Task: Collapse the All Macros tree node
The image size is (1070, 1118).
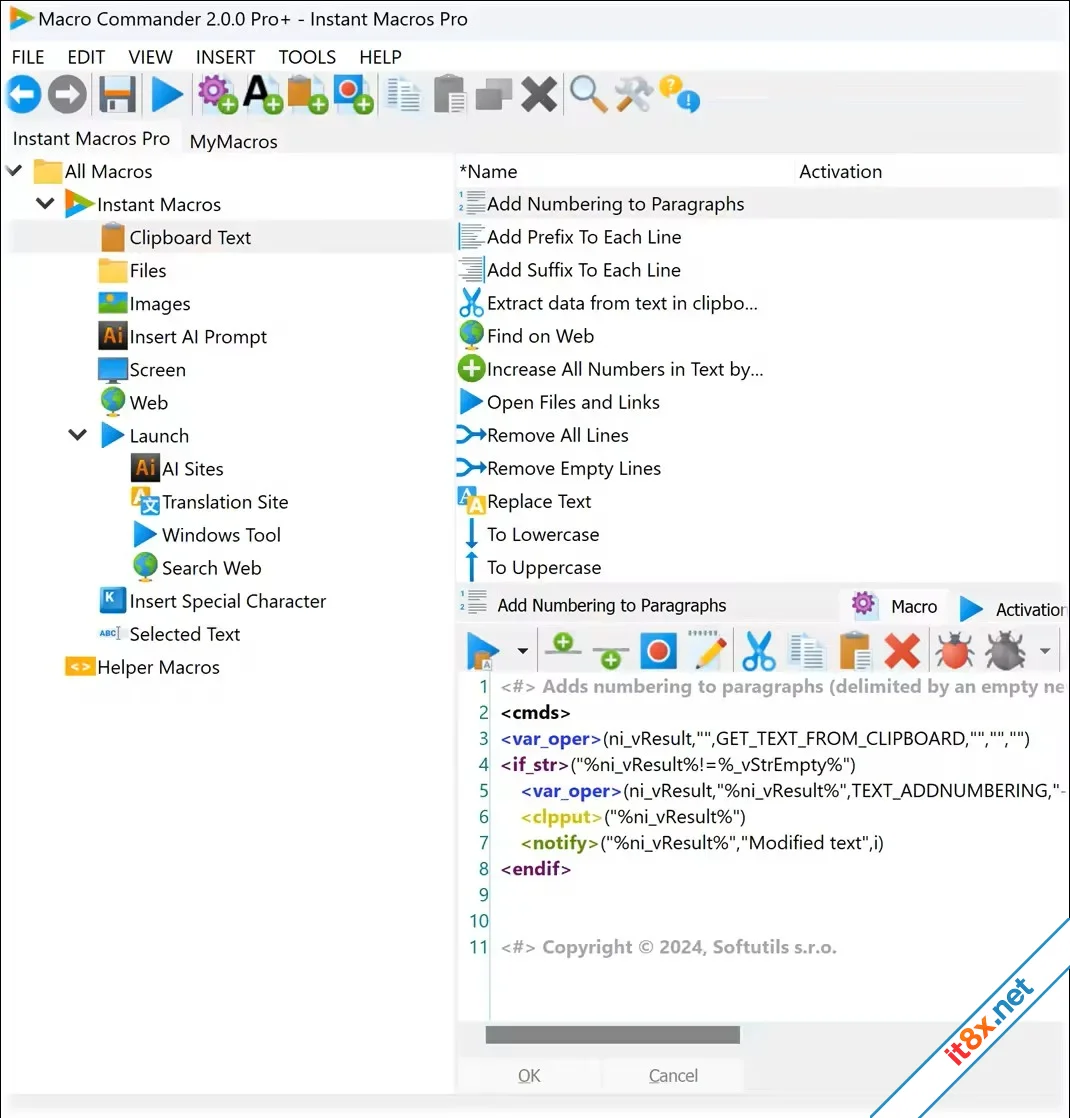Action: click(14, 171)
